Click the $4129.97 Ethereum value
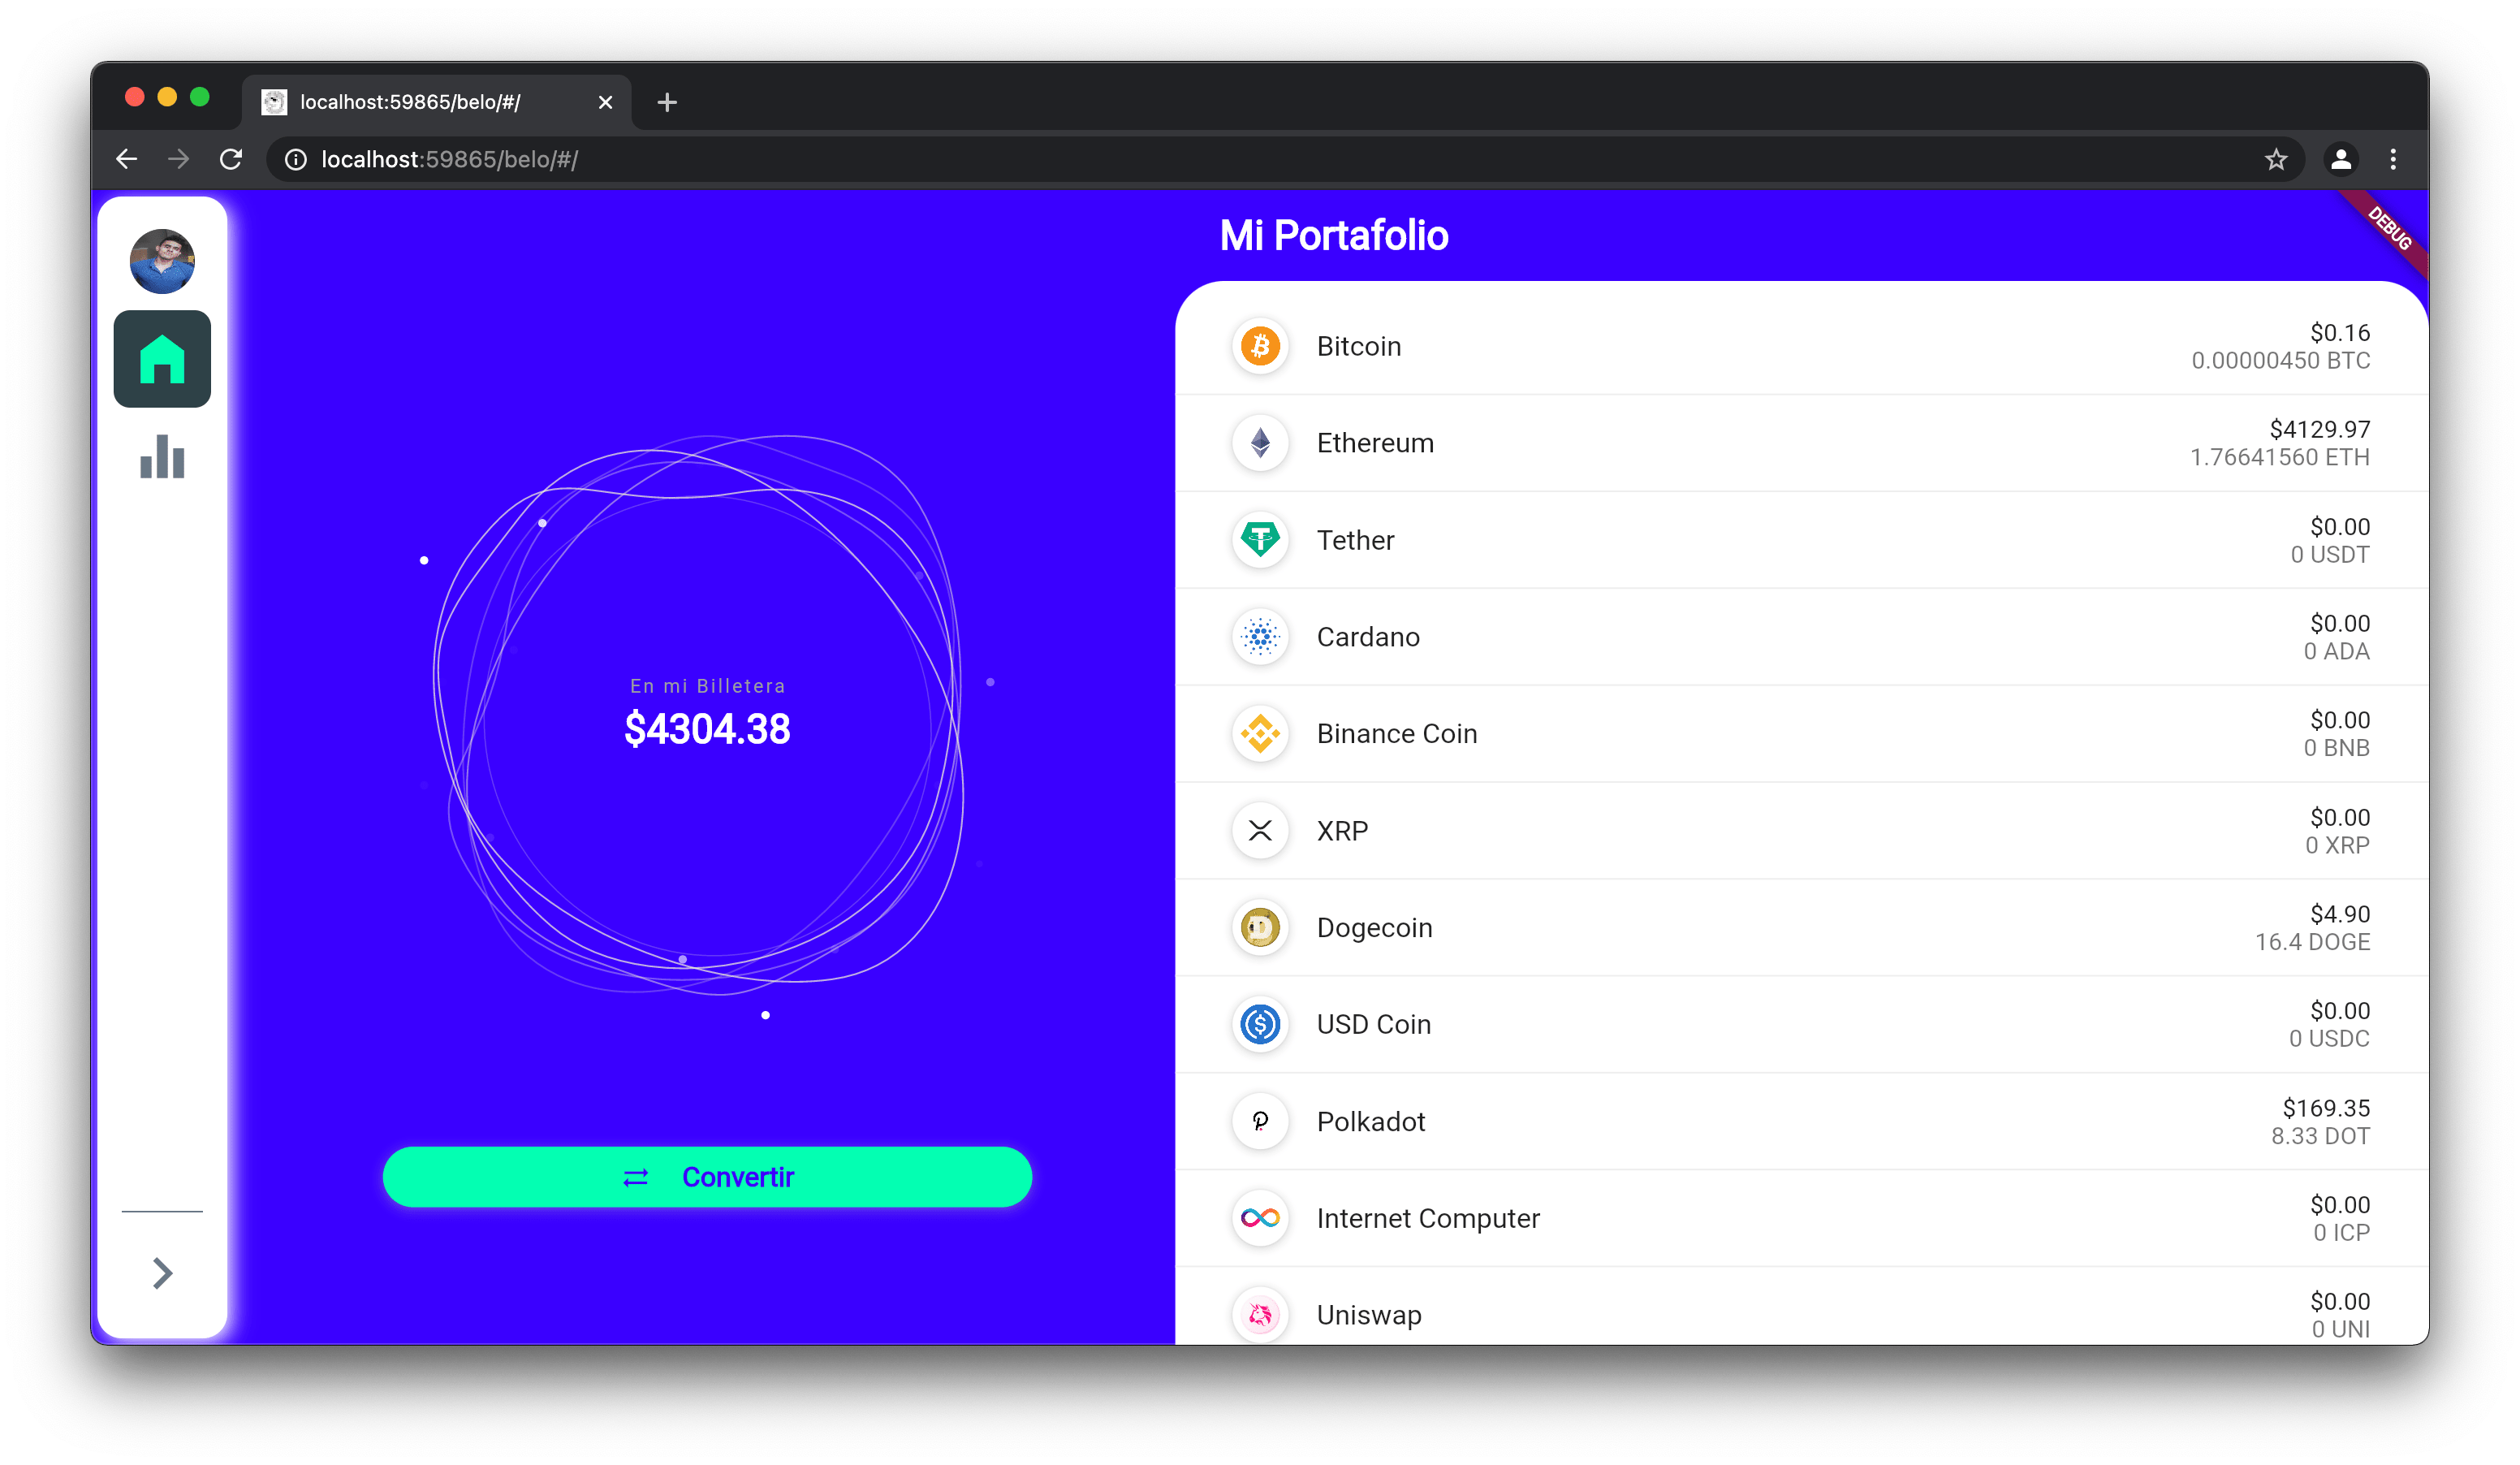The width and height of the screenshot is (2520, 1465). click(x=2319, y=429)
